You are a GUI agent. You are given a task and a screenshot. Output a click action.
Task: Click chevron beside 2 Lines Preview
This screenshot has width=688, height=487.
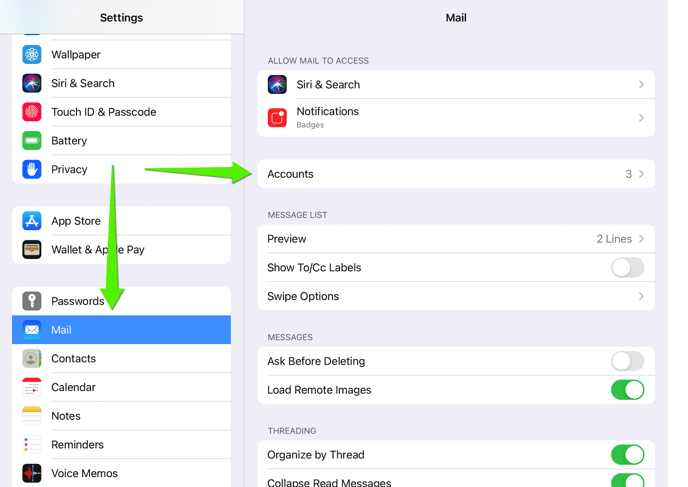[x=641, y=239]
